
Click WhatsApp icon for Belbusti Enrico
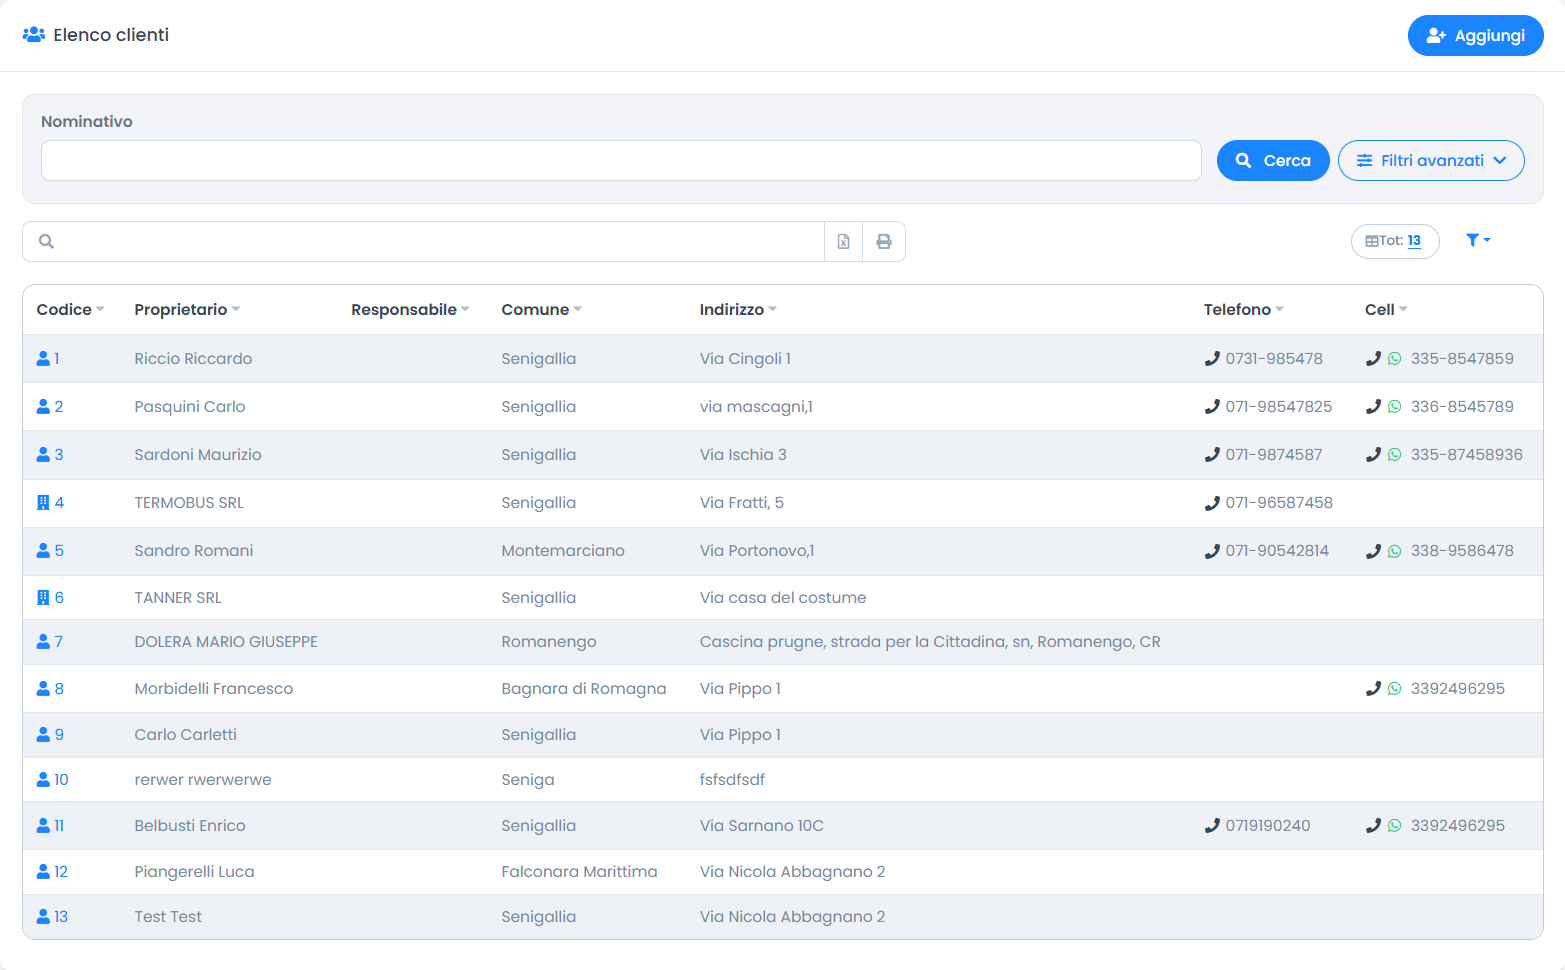pos(1394,826)
